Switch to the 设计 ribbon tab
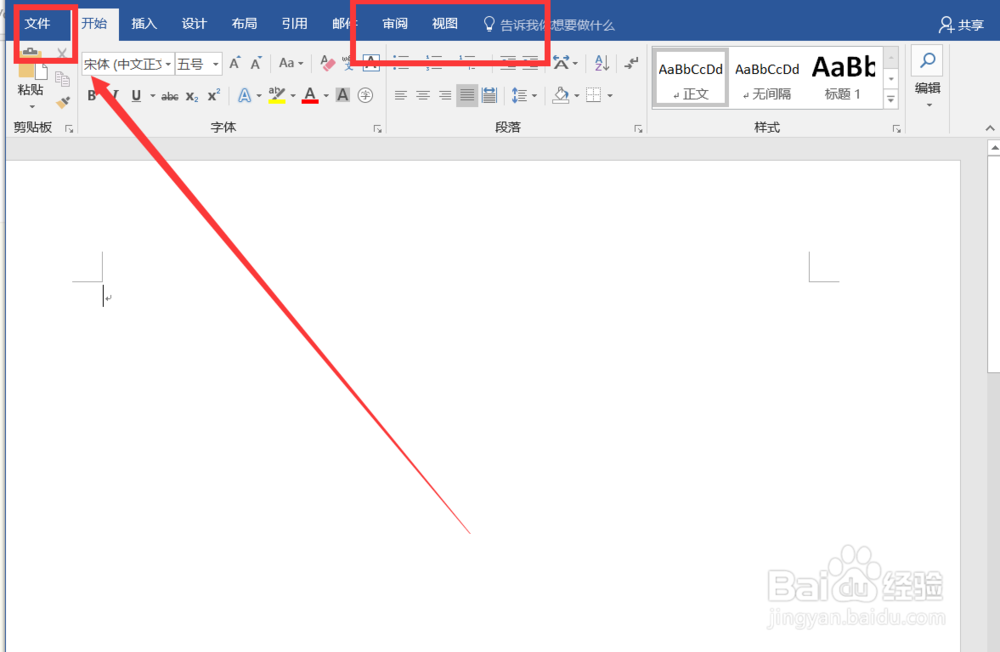The width and height of the screenshot is (1000, 652). tap(194, 24)
